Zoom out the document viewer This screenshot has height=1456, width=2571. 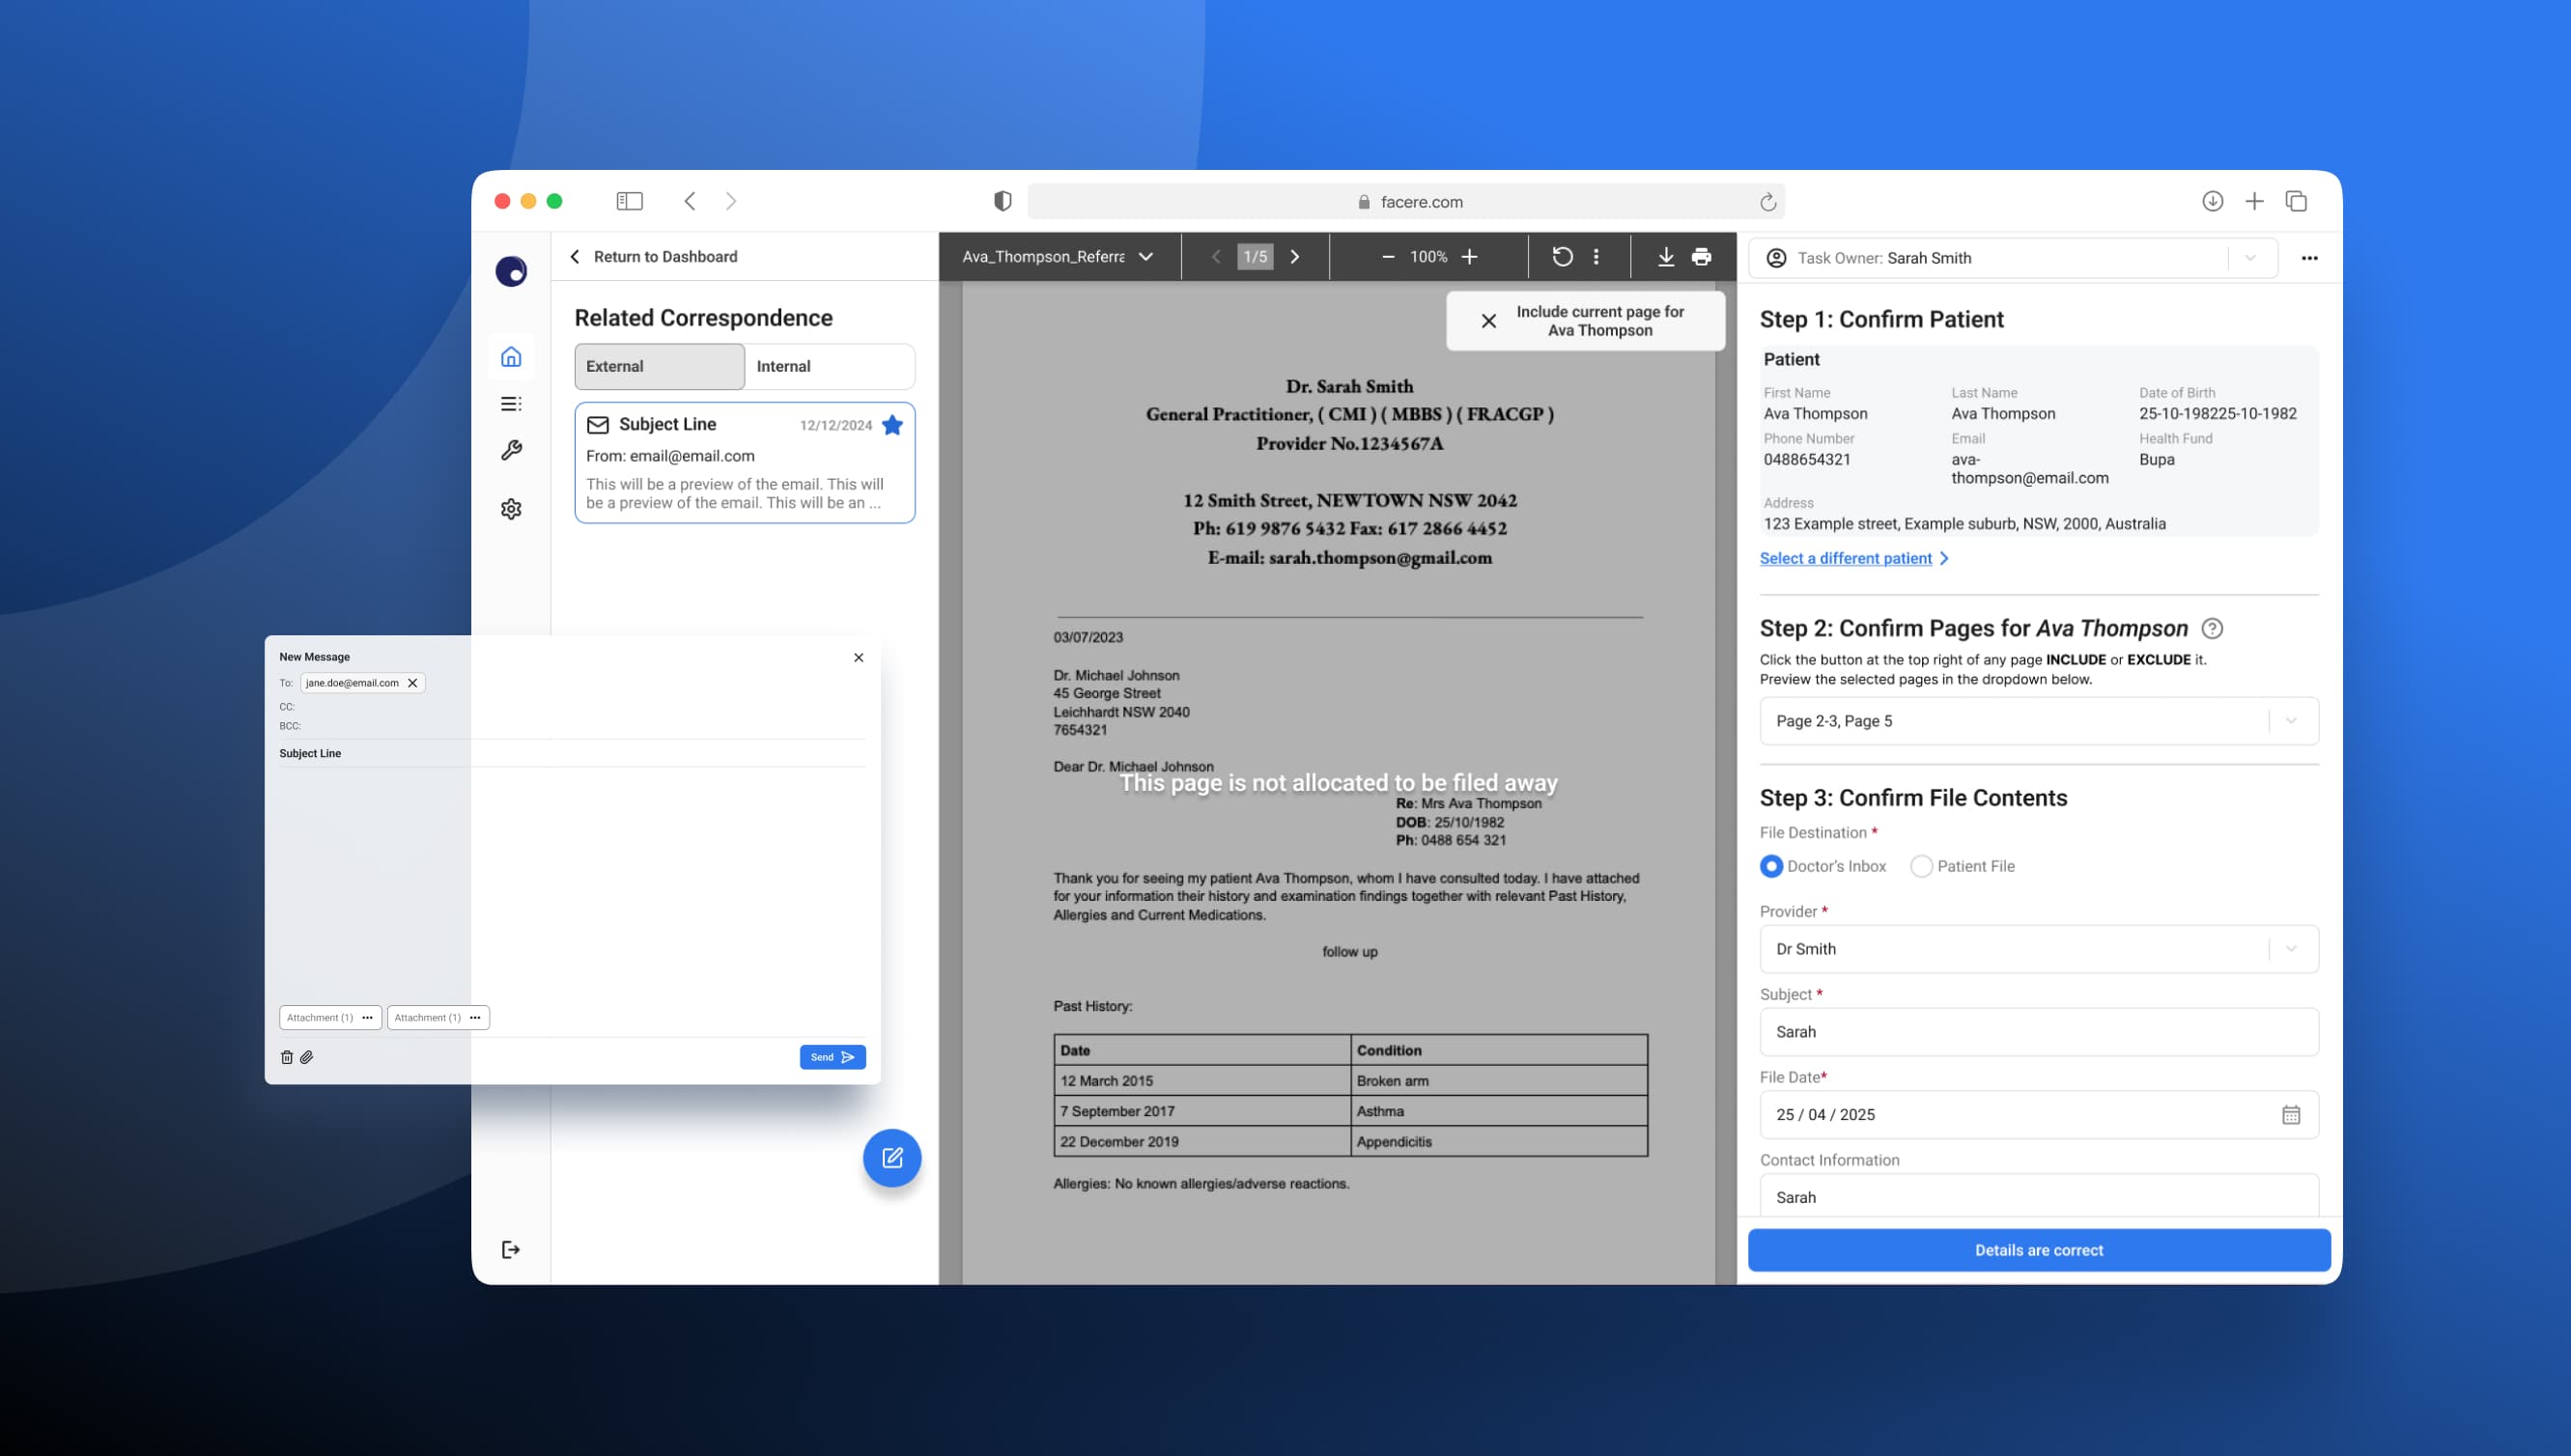click(1388, 257)
